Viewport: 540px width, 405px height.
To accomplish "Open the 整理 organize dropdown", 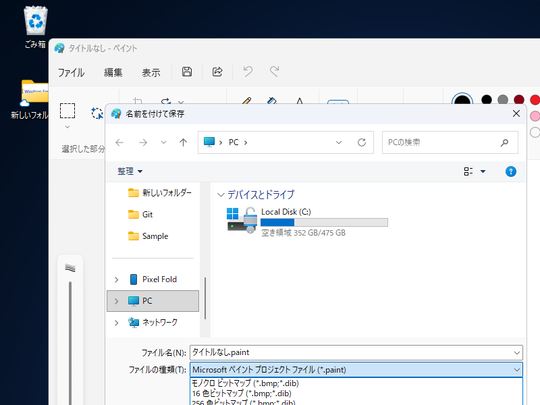I will click(x=130, y=171).
